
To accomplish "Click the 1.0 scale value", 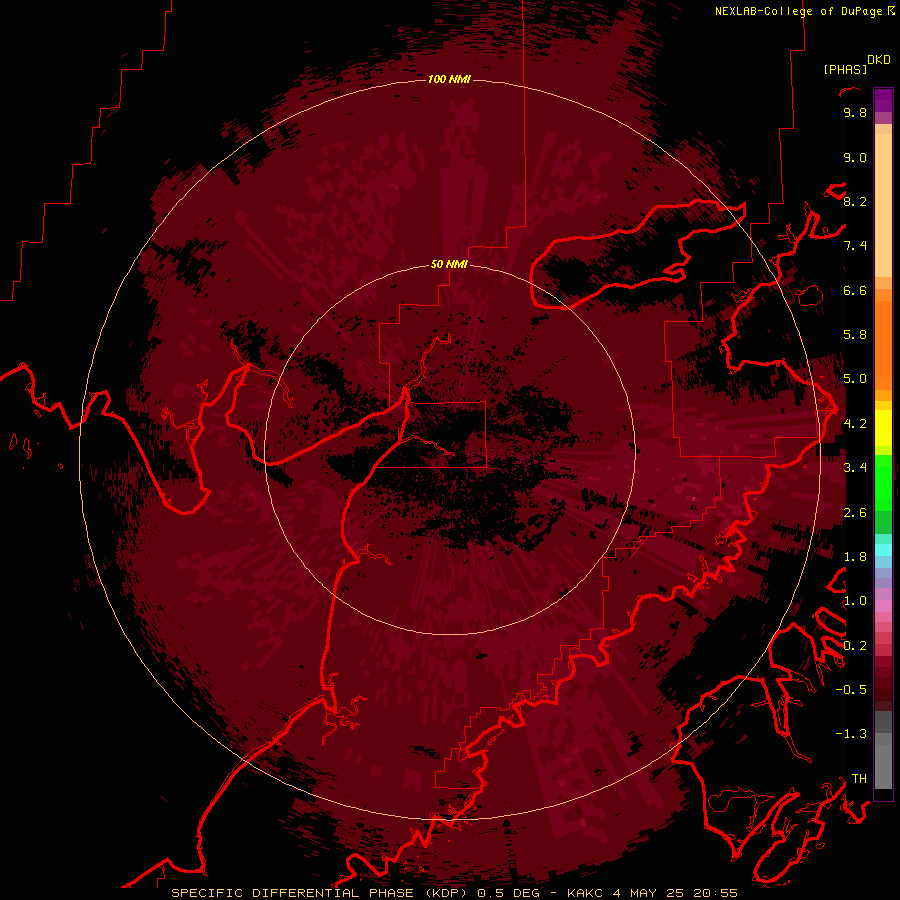I will coord(855,602).
